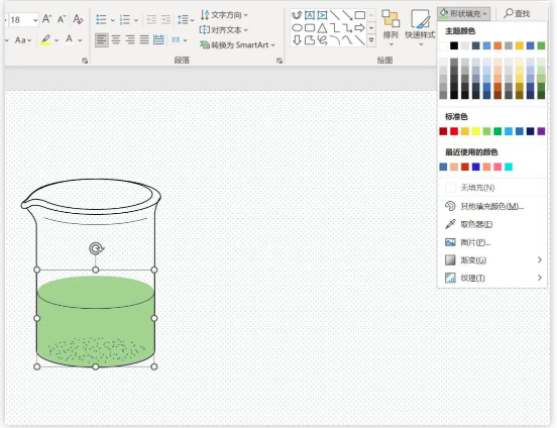Click the Increase Font Size icon

tap(47, 19)
